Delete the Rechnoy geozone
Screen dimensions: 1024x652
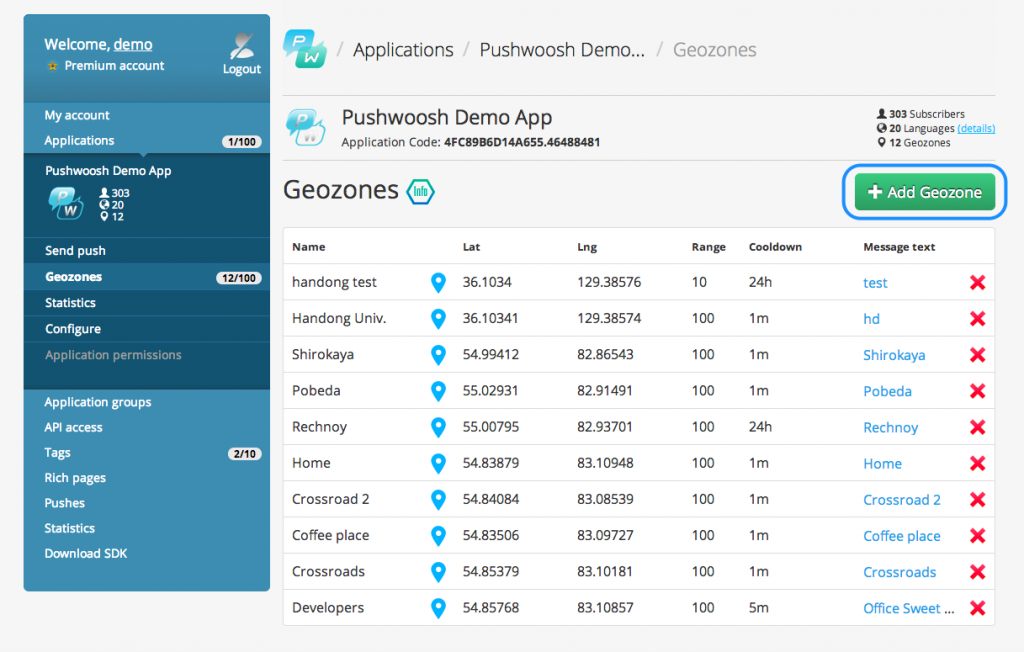978,427
